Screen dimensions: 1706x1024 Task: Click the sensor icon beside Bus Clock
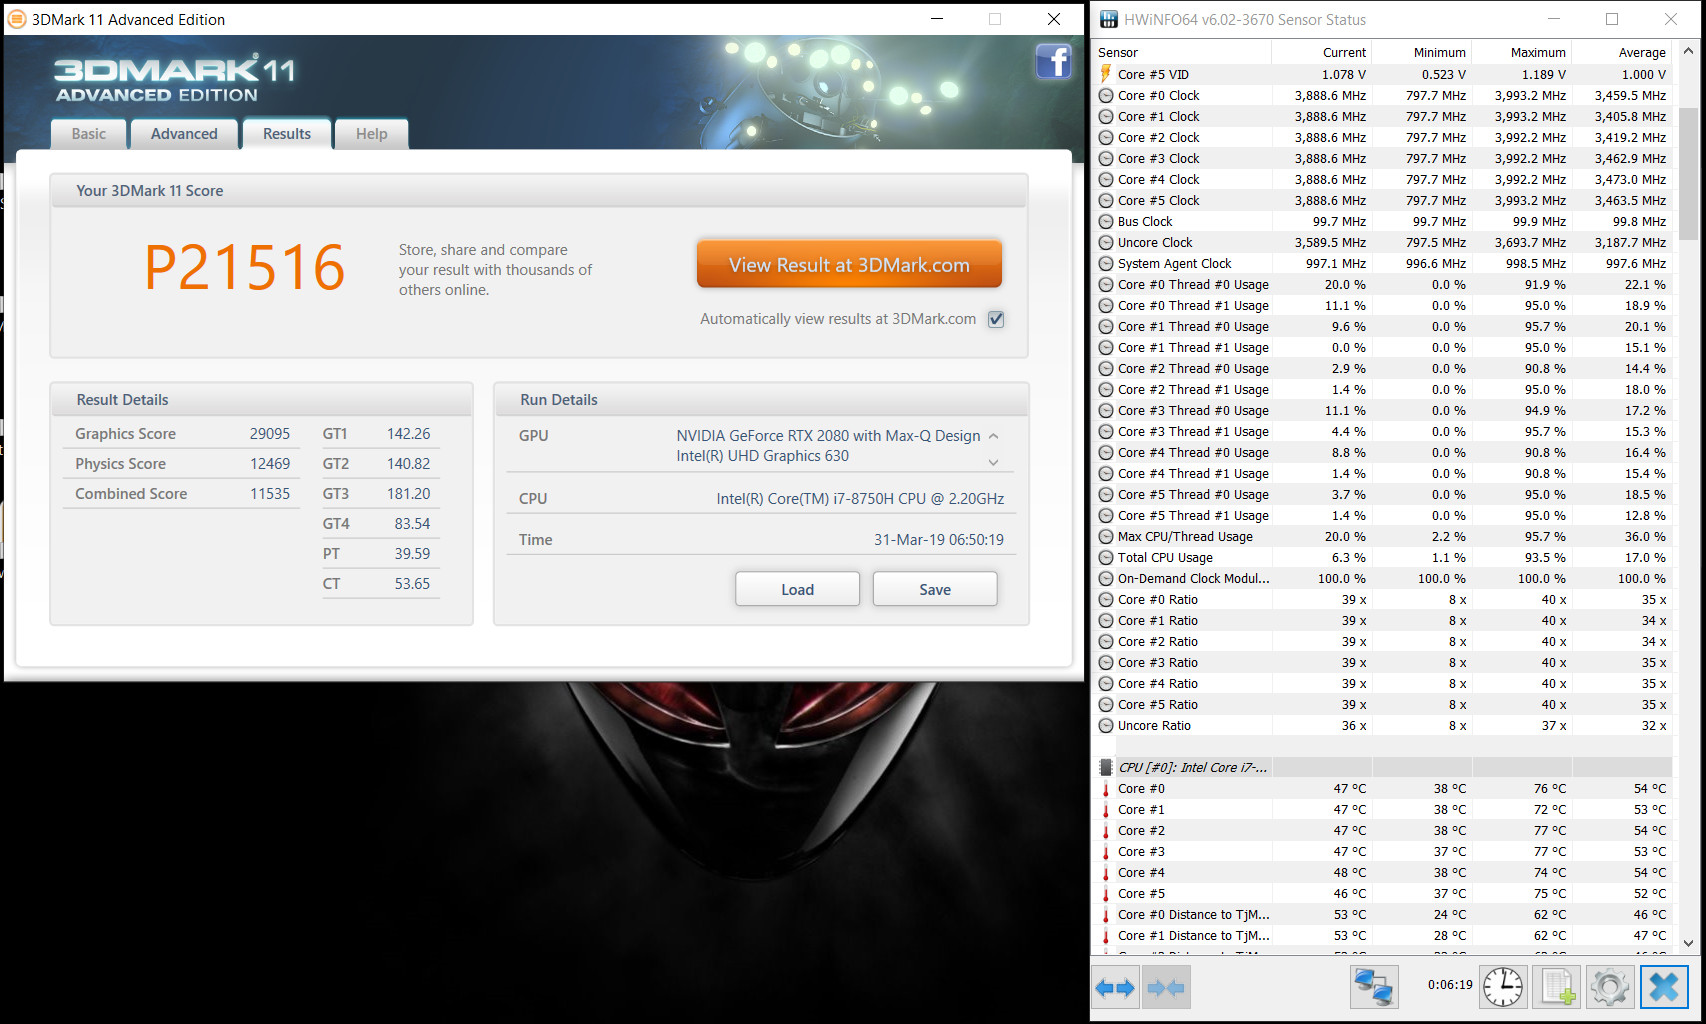click(1106, 221)
